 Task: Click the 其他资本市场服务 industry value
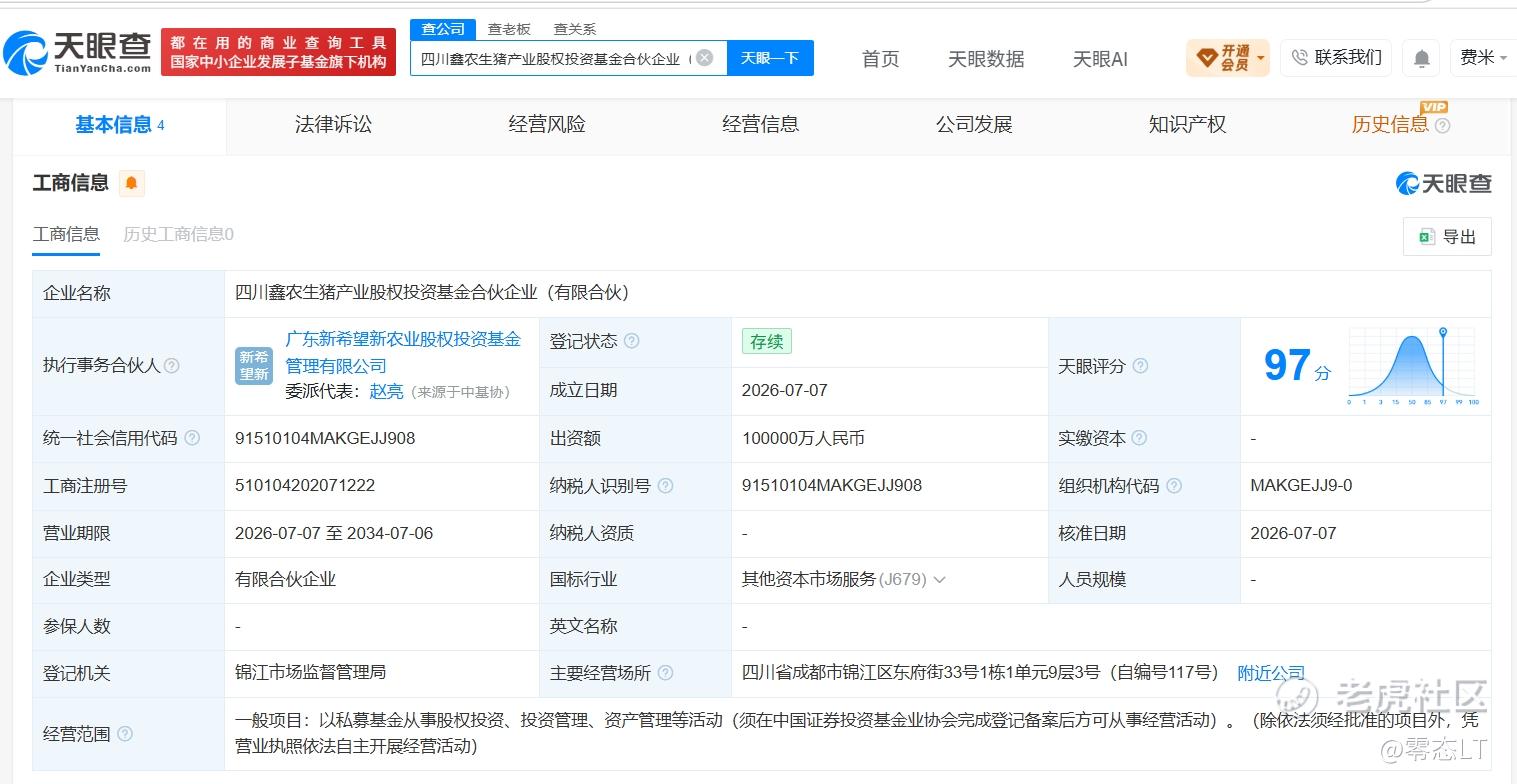click(x=809, y=580)
